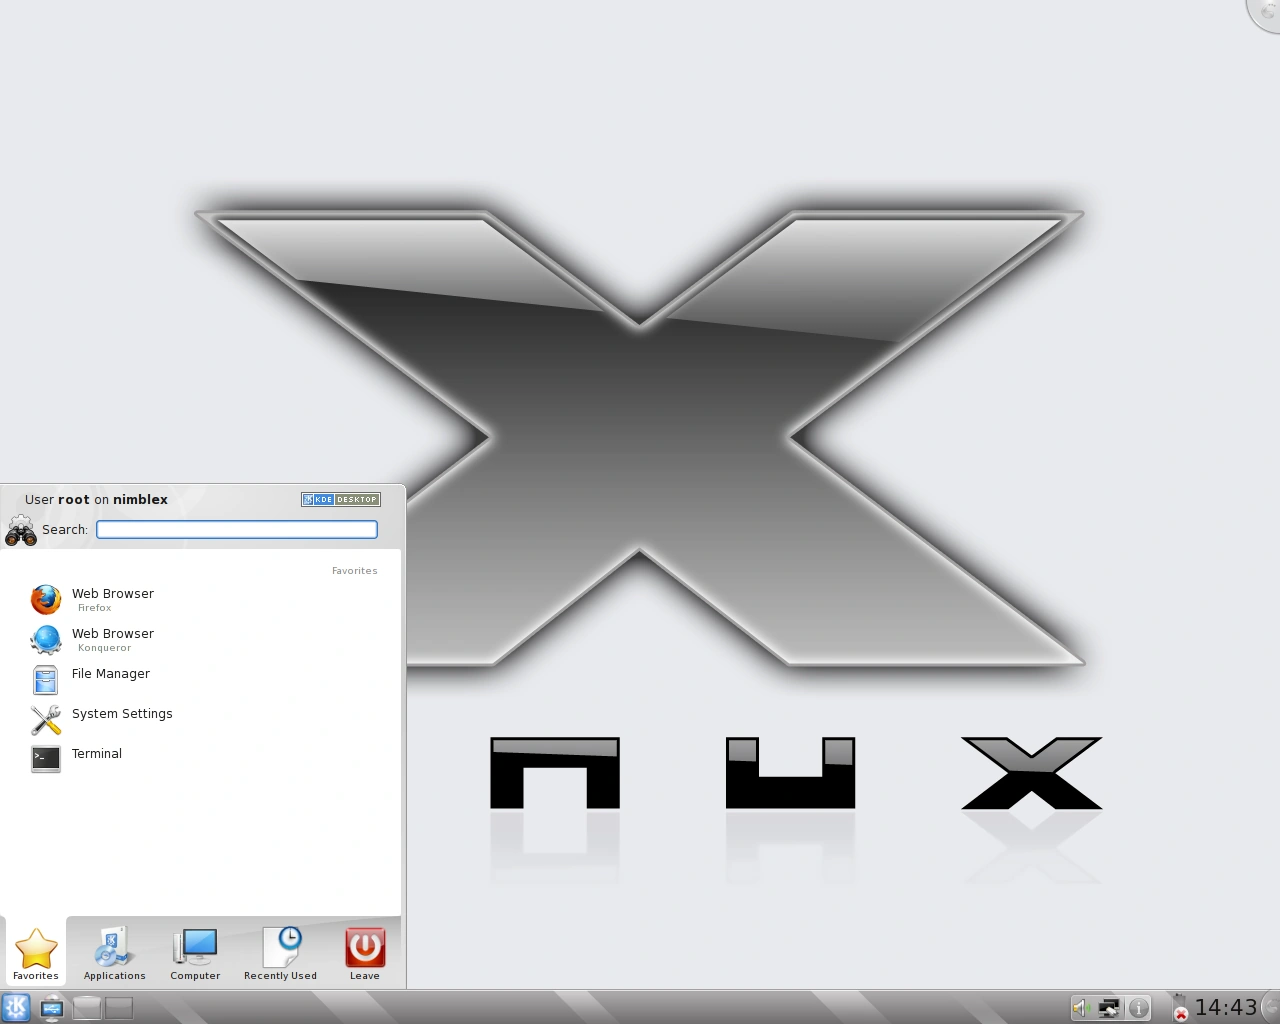Open the Computer tab
Screen dimensions: 1280x1024
[x=195, y=952]
